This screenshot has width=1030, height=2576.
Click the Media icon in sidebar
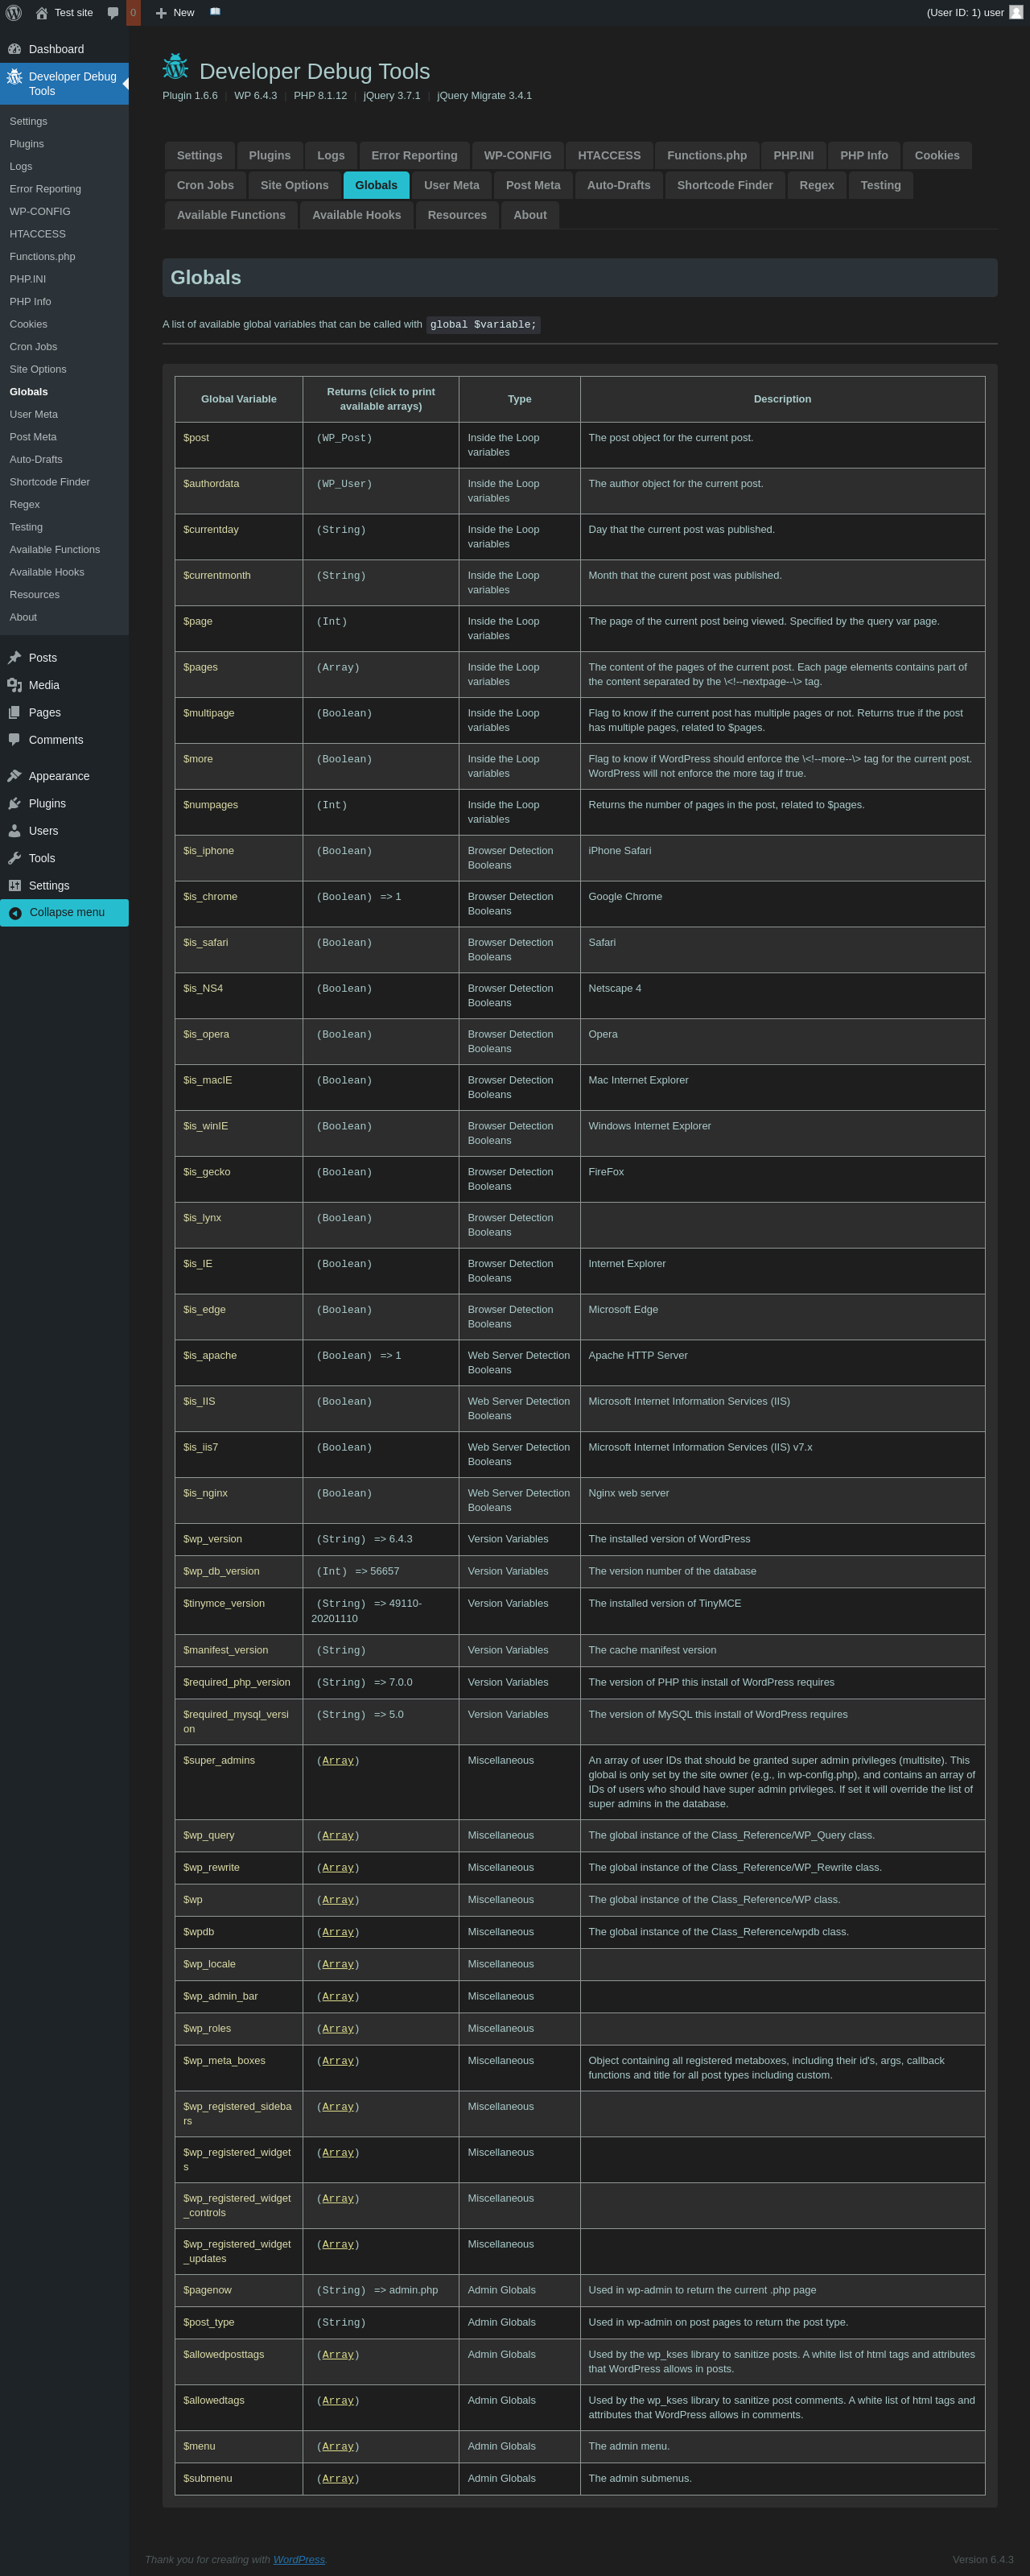tap(15, 685)
